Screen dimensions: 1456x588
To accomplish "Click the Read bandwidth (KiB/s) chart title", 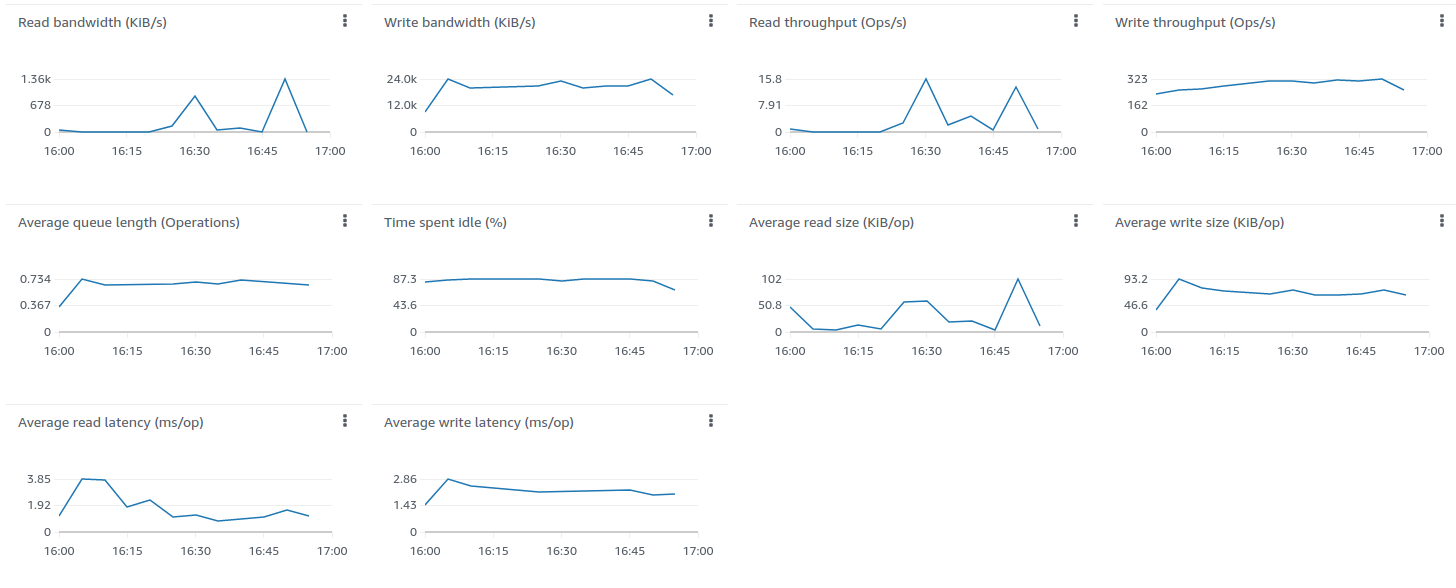I will click(92, 23).
